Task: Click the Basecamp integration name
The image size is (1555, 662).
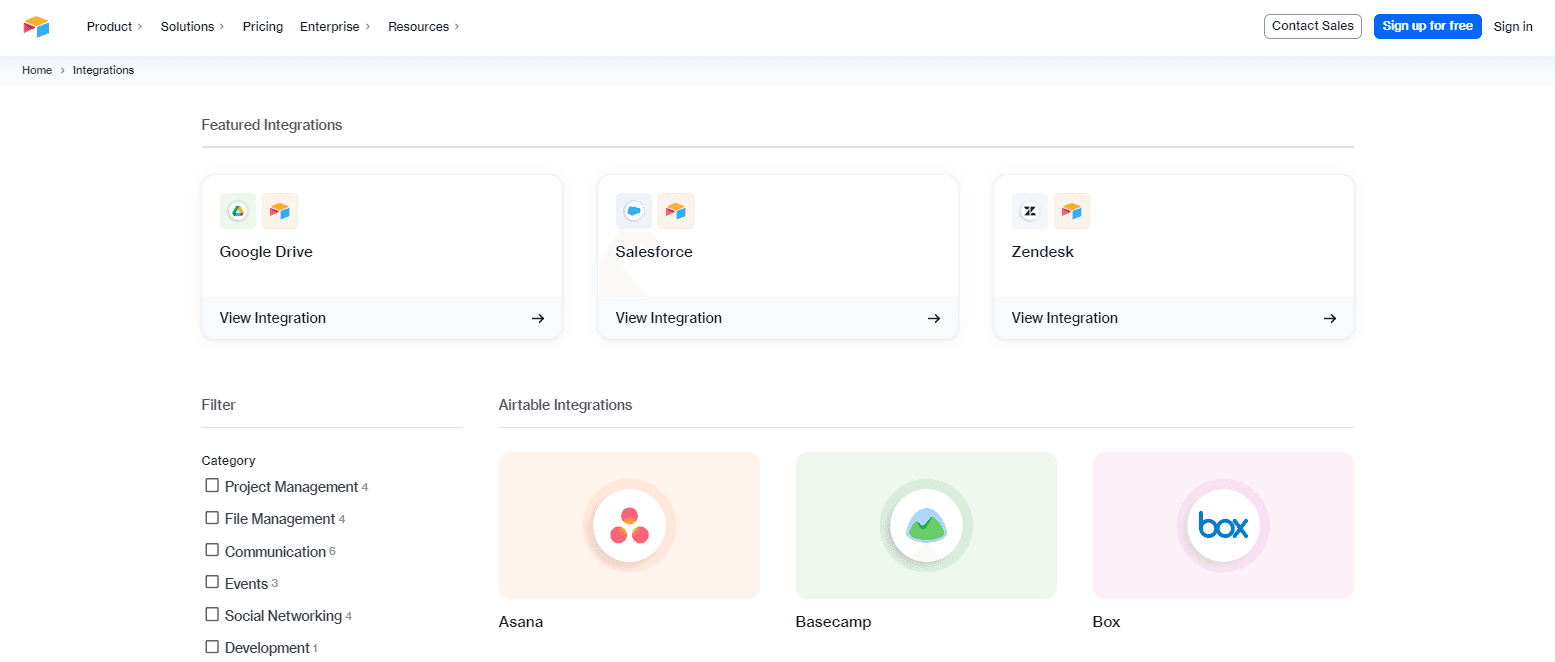Action: 833,622
